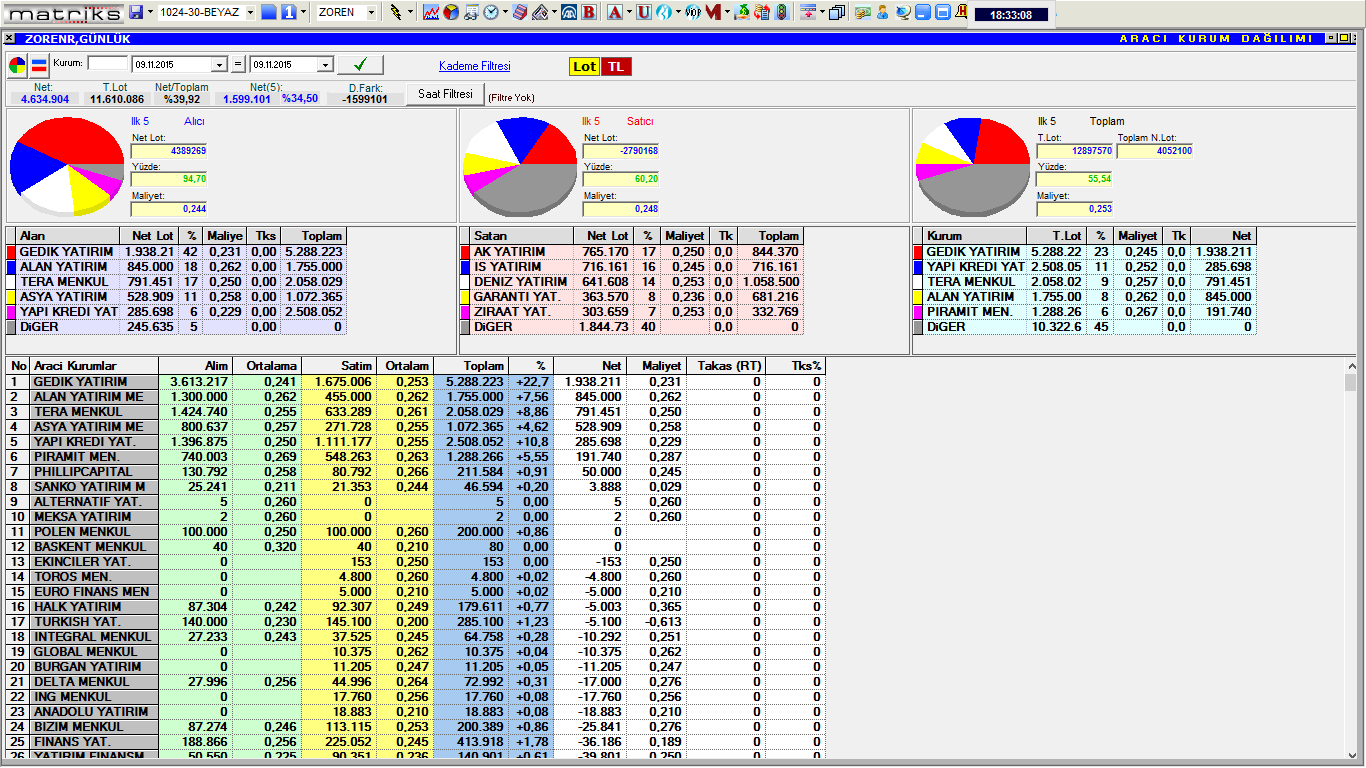Click the red letter B toolbar icon
Viewport: 1366px width, 768px height.
pyautogui.click(x=589, y=13)
